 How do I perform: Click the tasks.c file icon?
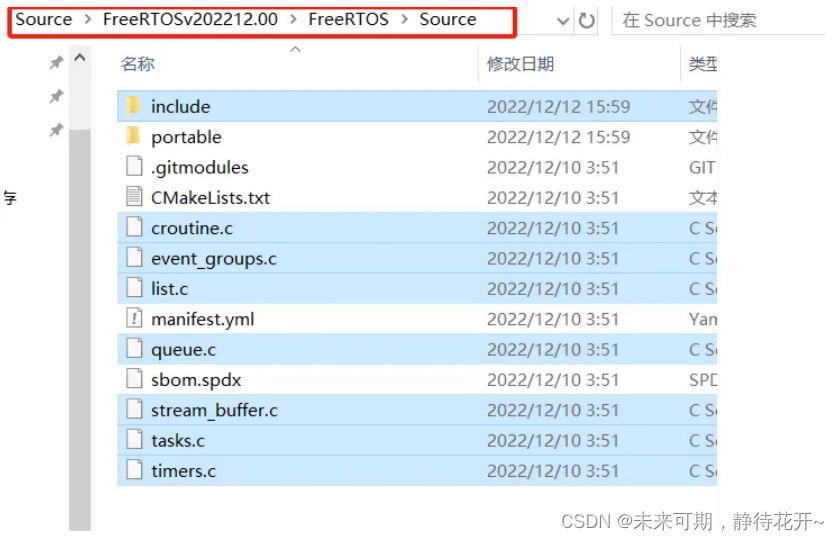[134, 439]
